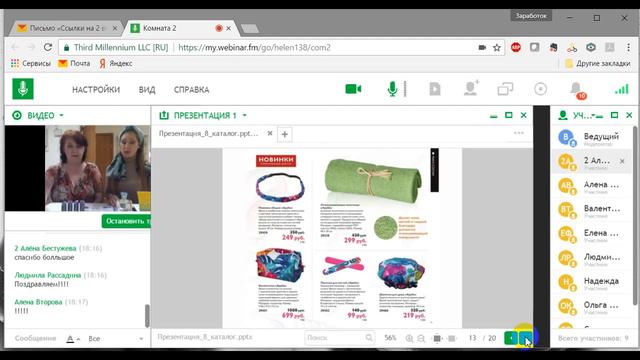Check the green signal strength bars
The image size is (640, 360).
point(622,89)
